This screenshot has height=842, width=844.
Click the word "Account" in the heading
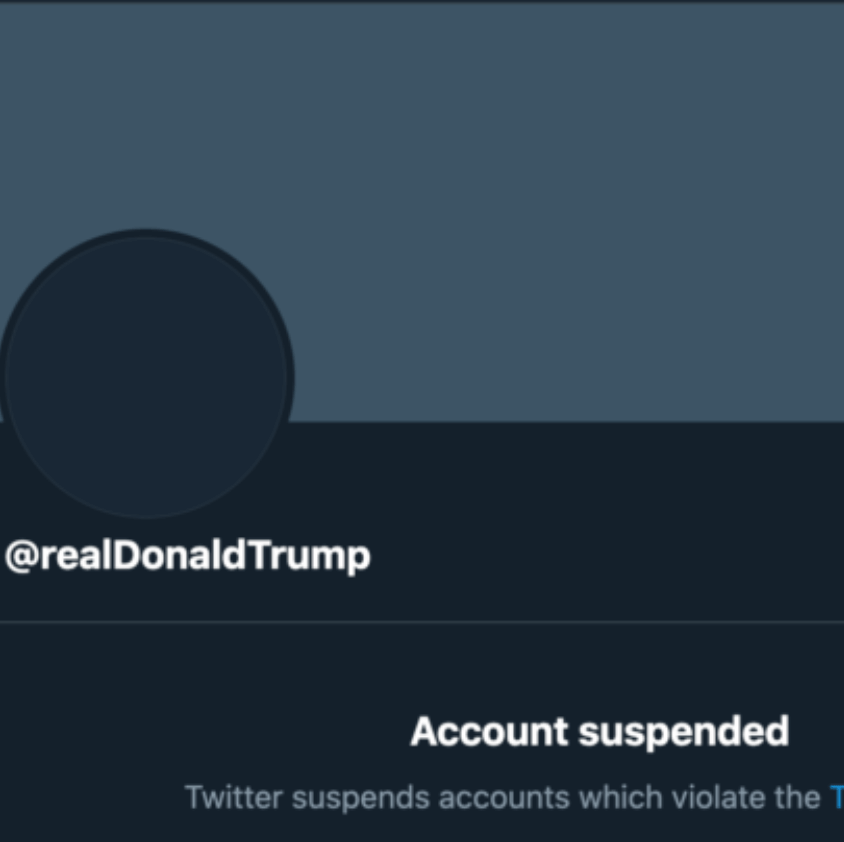coord(489,732)
